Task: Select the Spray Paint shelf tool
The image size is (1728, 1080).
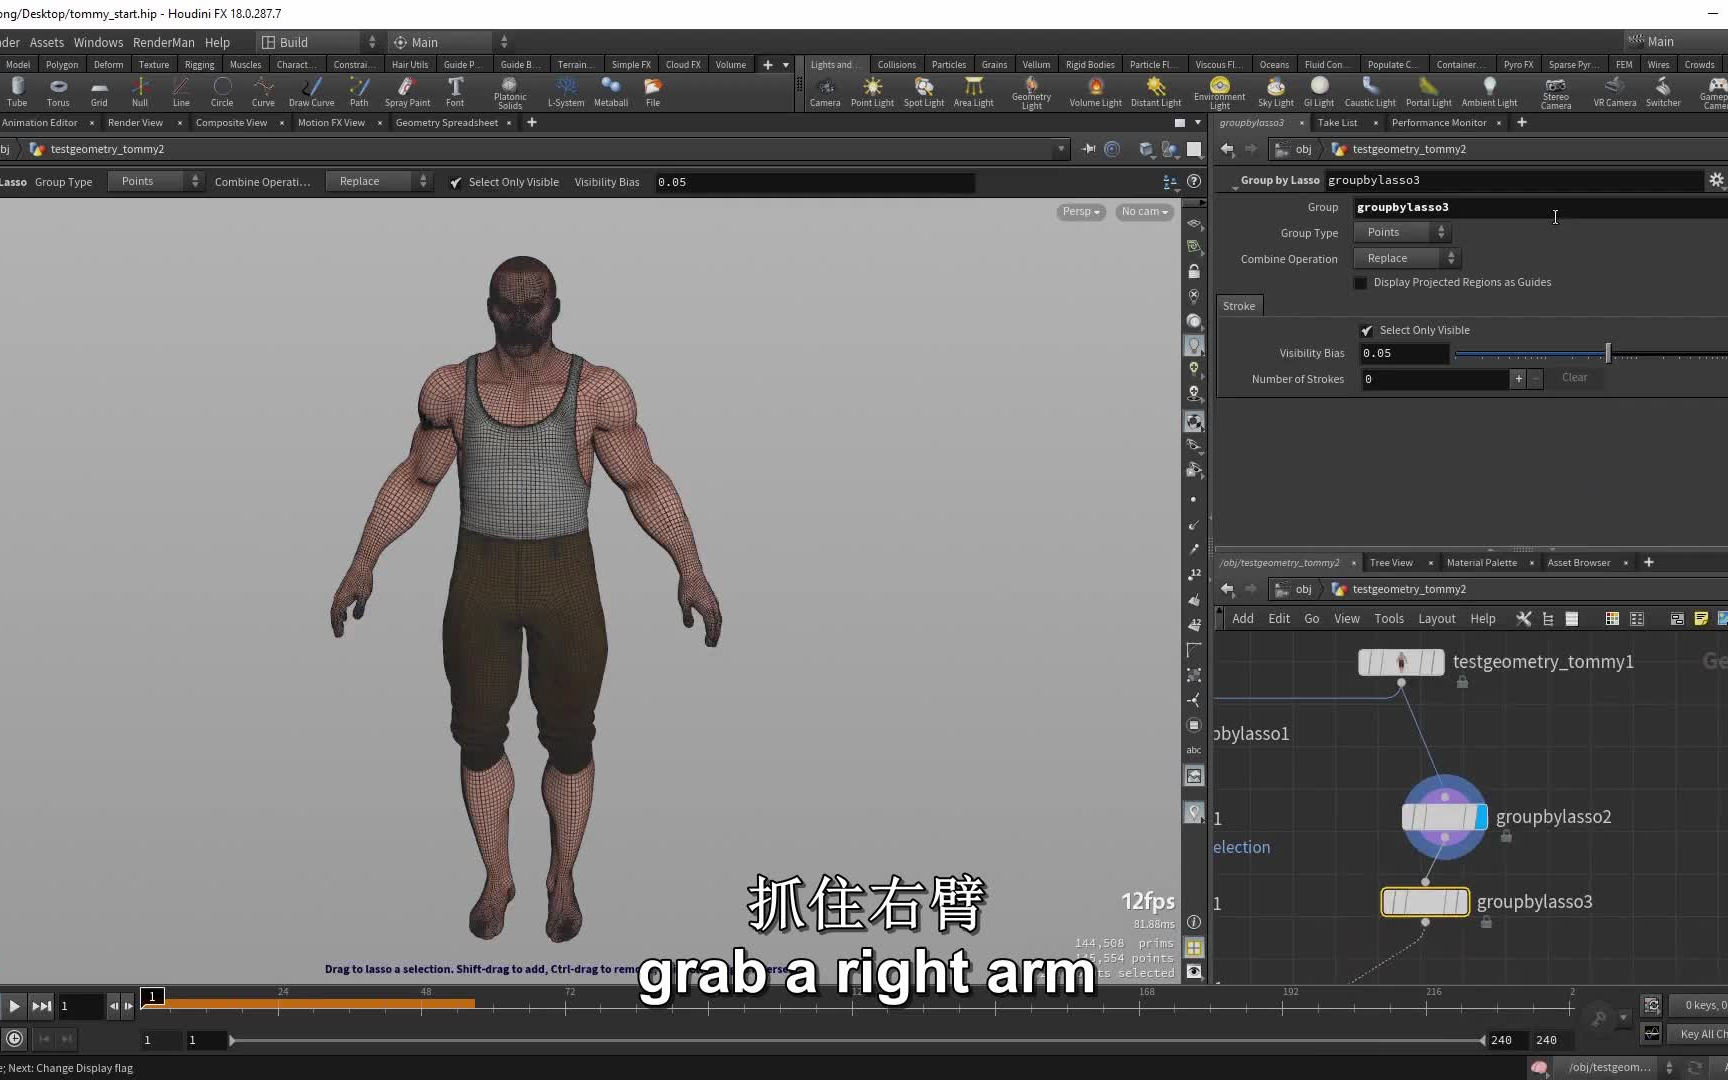Action: click(406, 92)
